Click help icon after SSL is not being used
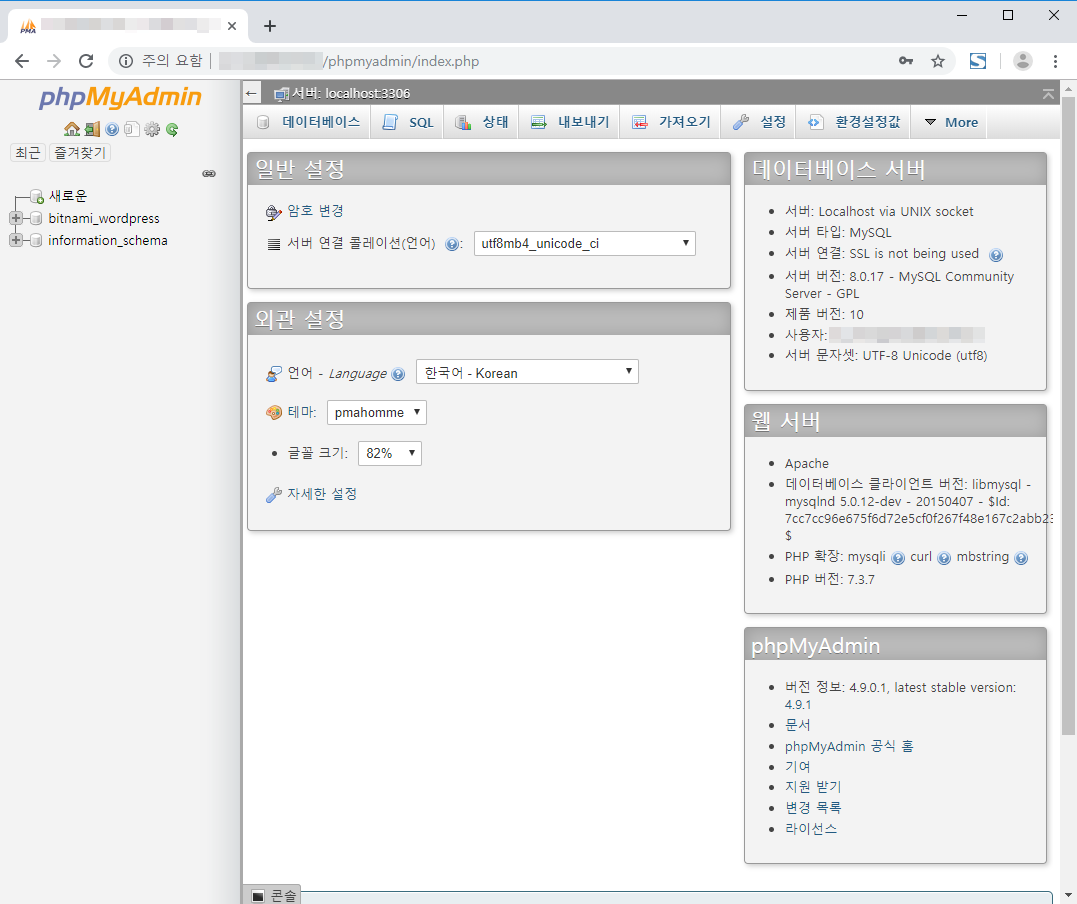The height and width of the screenshot is (904, 1077). tap(995, 256)
